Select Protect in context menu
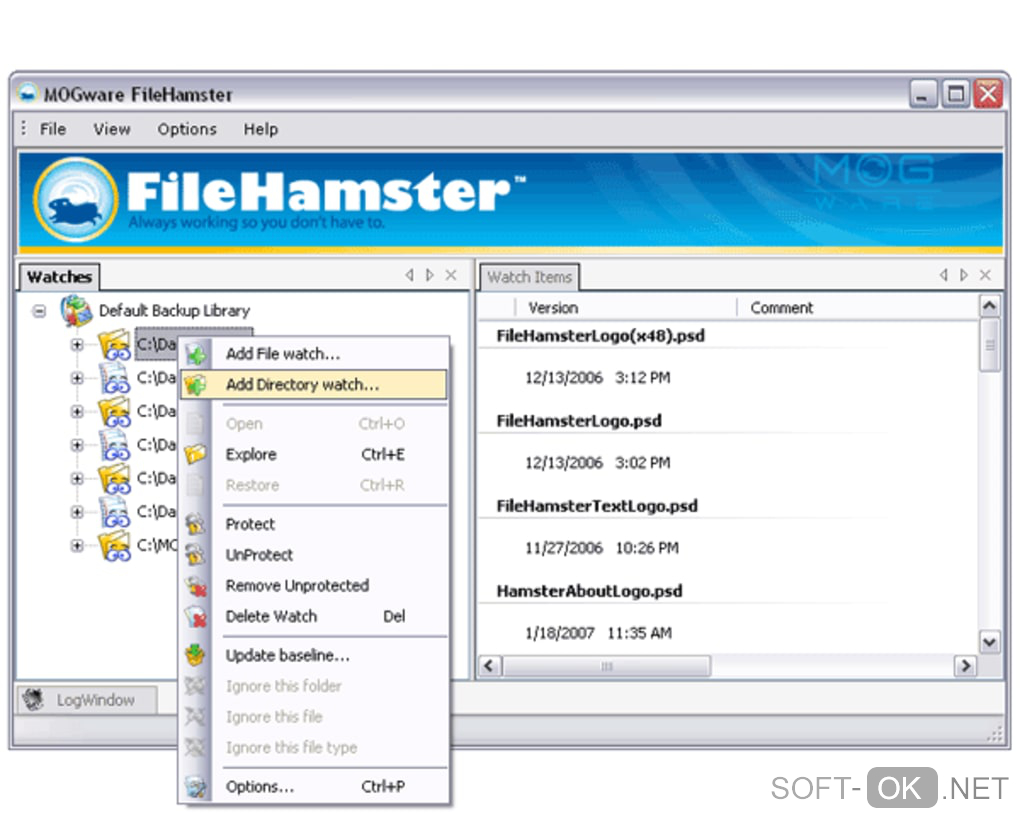 click(x=314, y=524)
